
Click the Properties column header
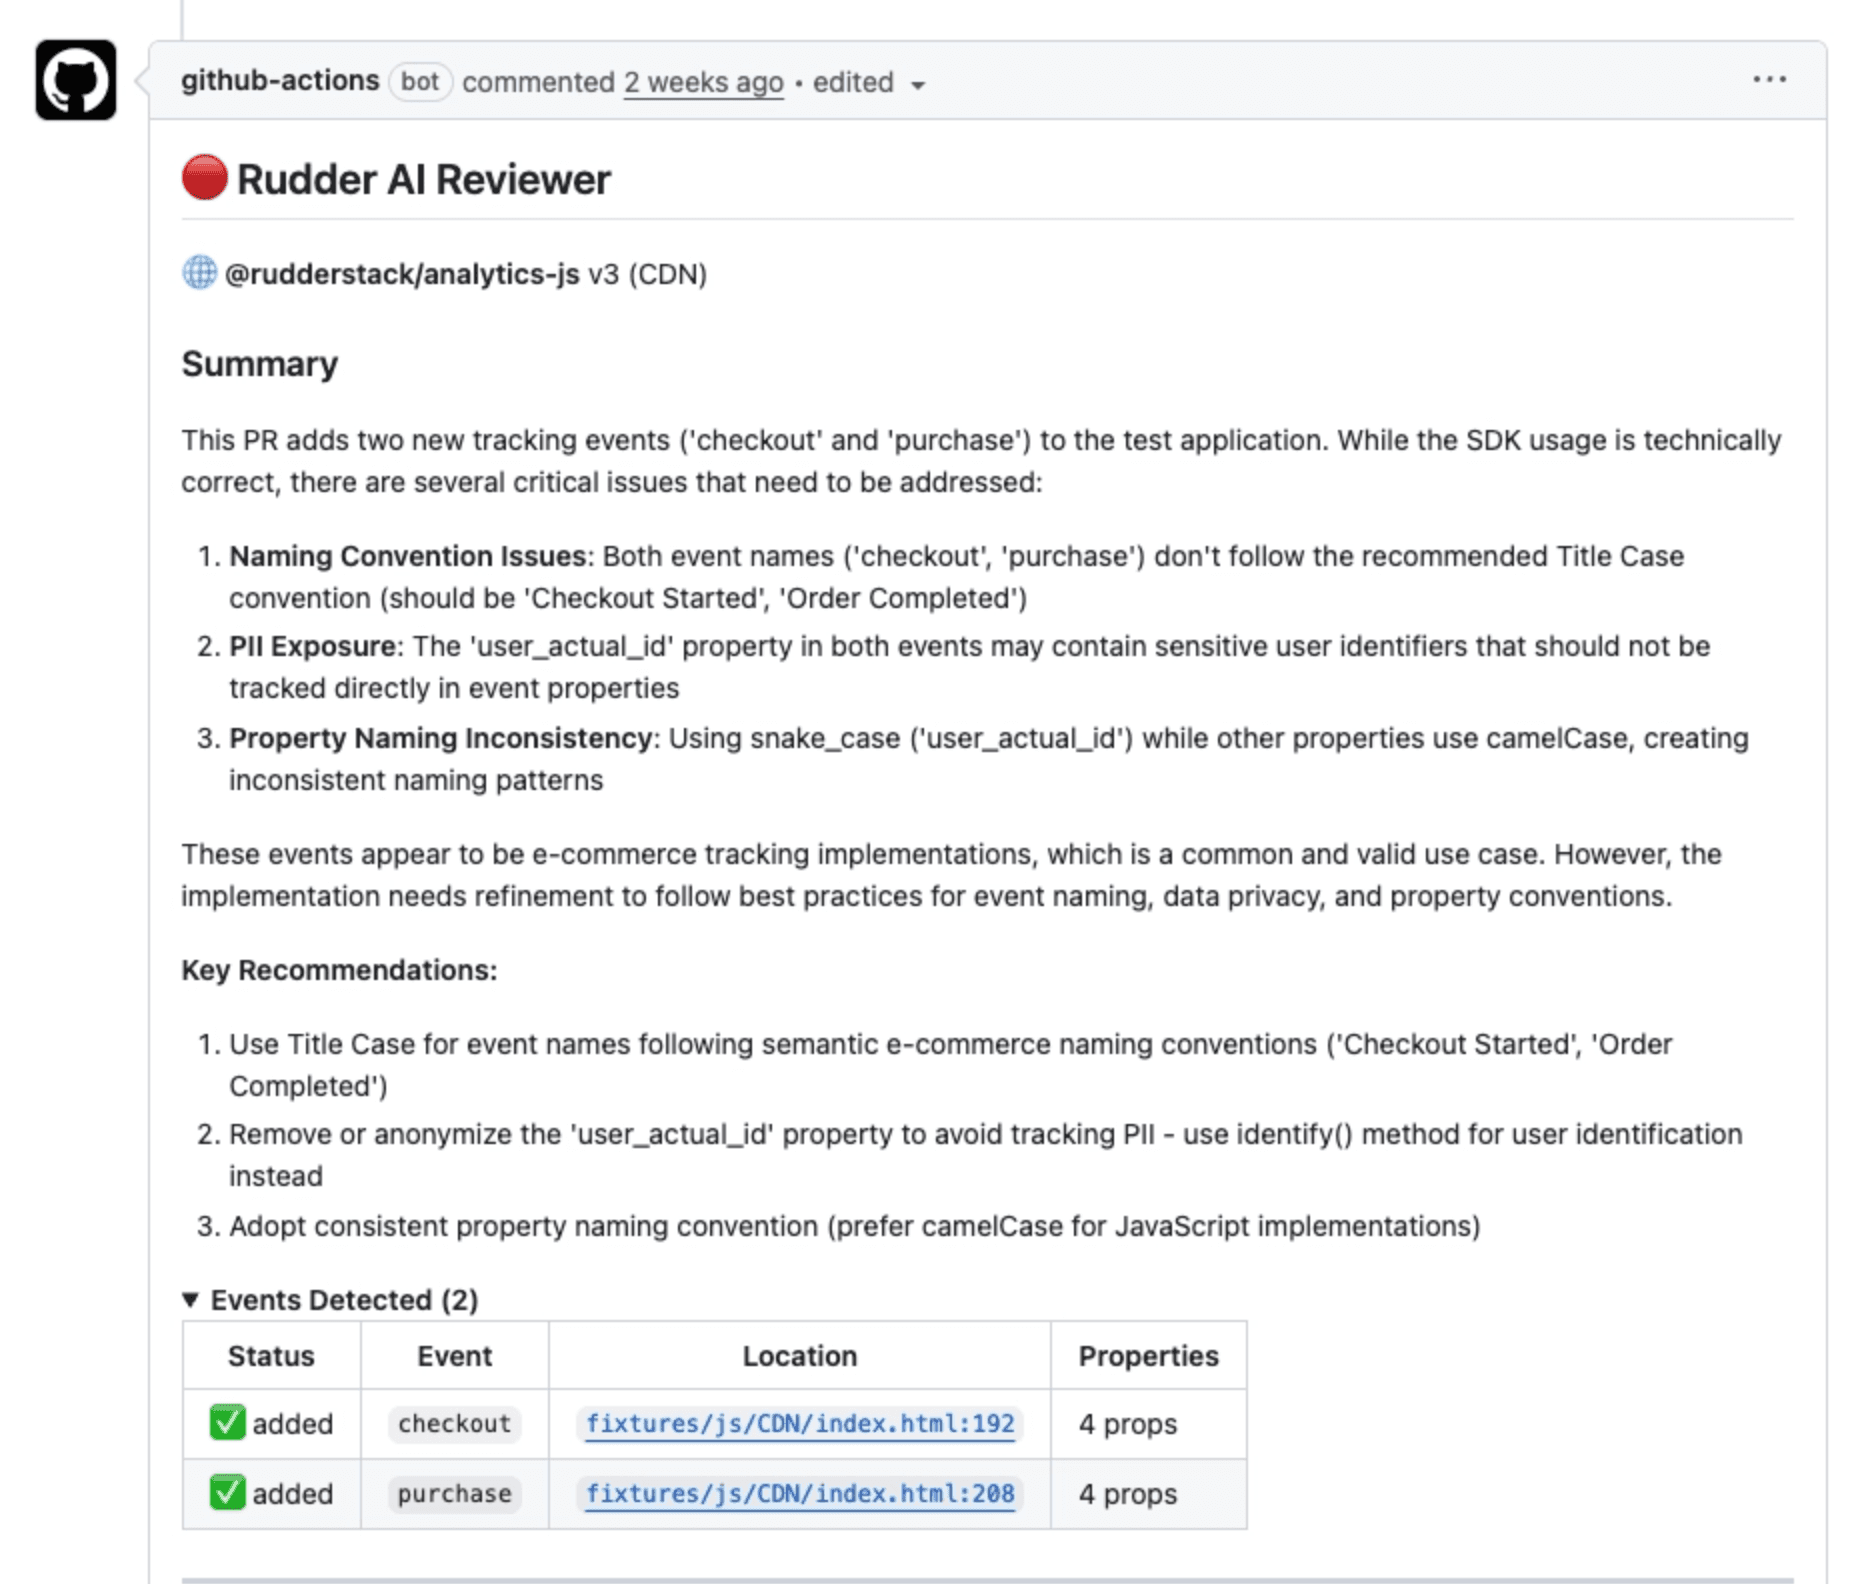[1148, 1355]
